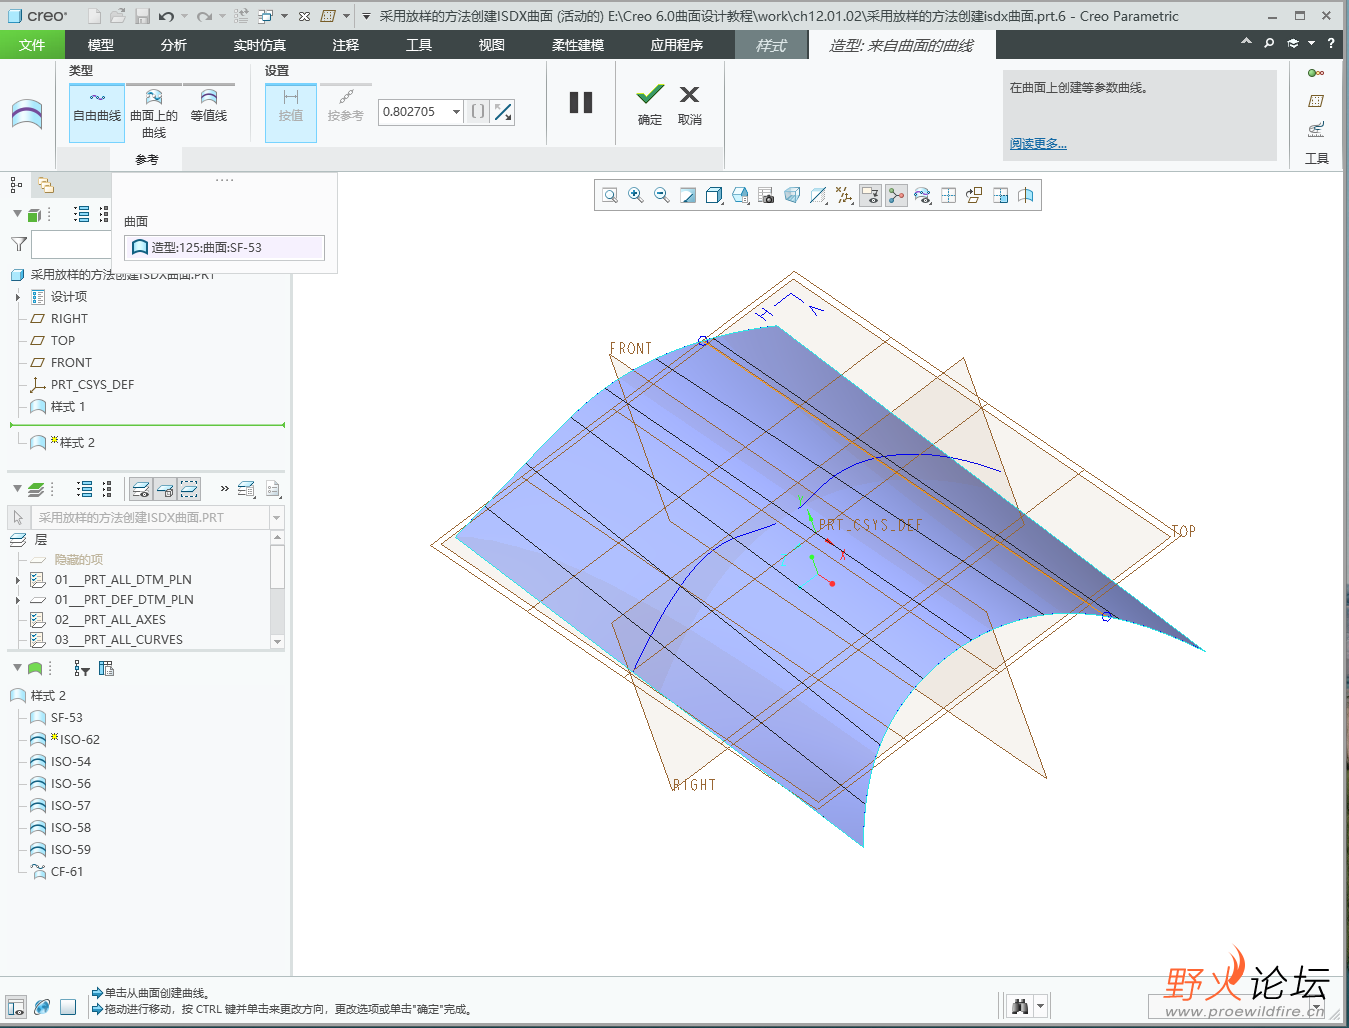Click the Repaint icon in graphics toolbar
Viewport: 1349px width, 1028px height.
(x=688, y=196)
